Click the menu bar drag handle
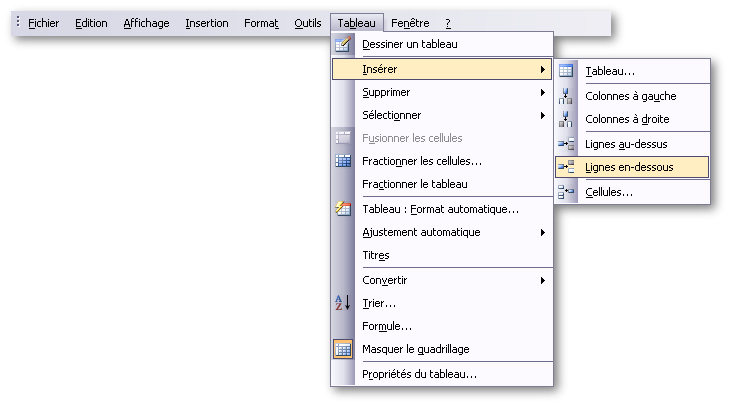This screenshot has width=730, height=406. coord(18,22)
